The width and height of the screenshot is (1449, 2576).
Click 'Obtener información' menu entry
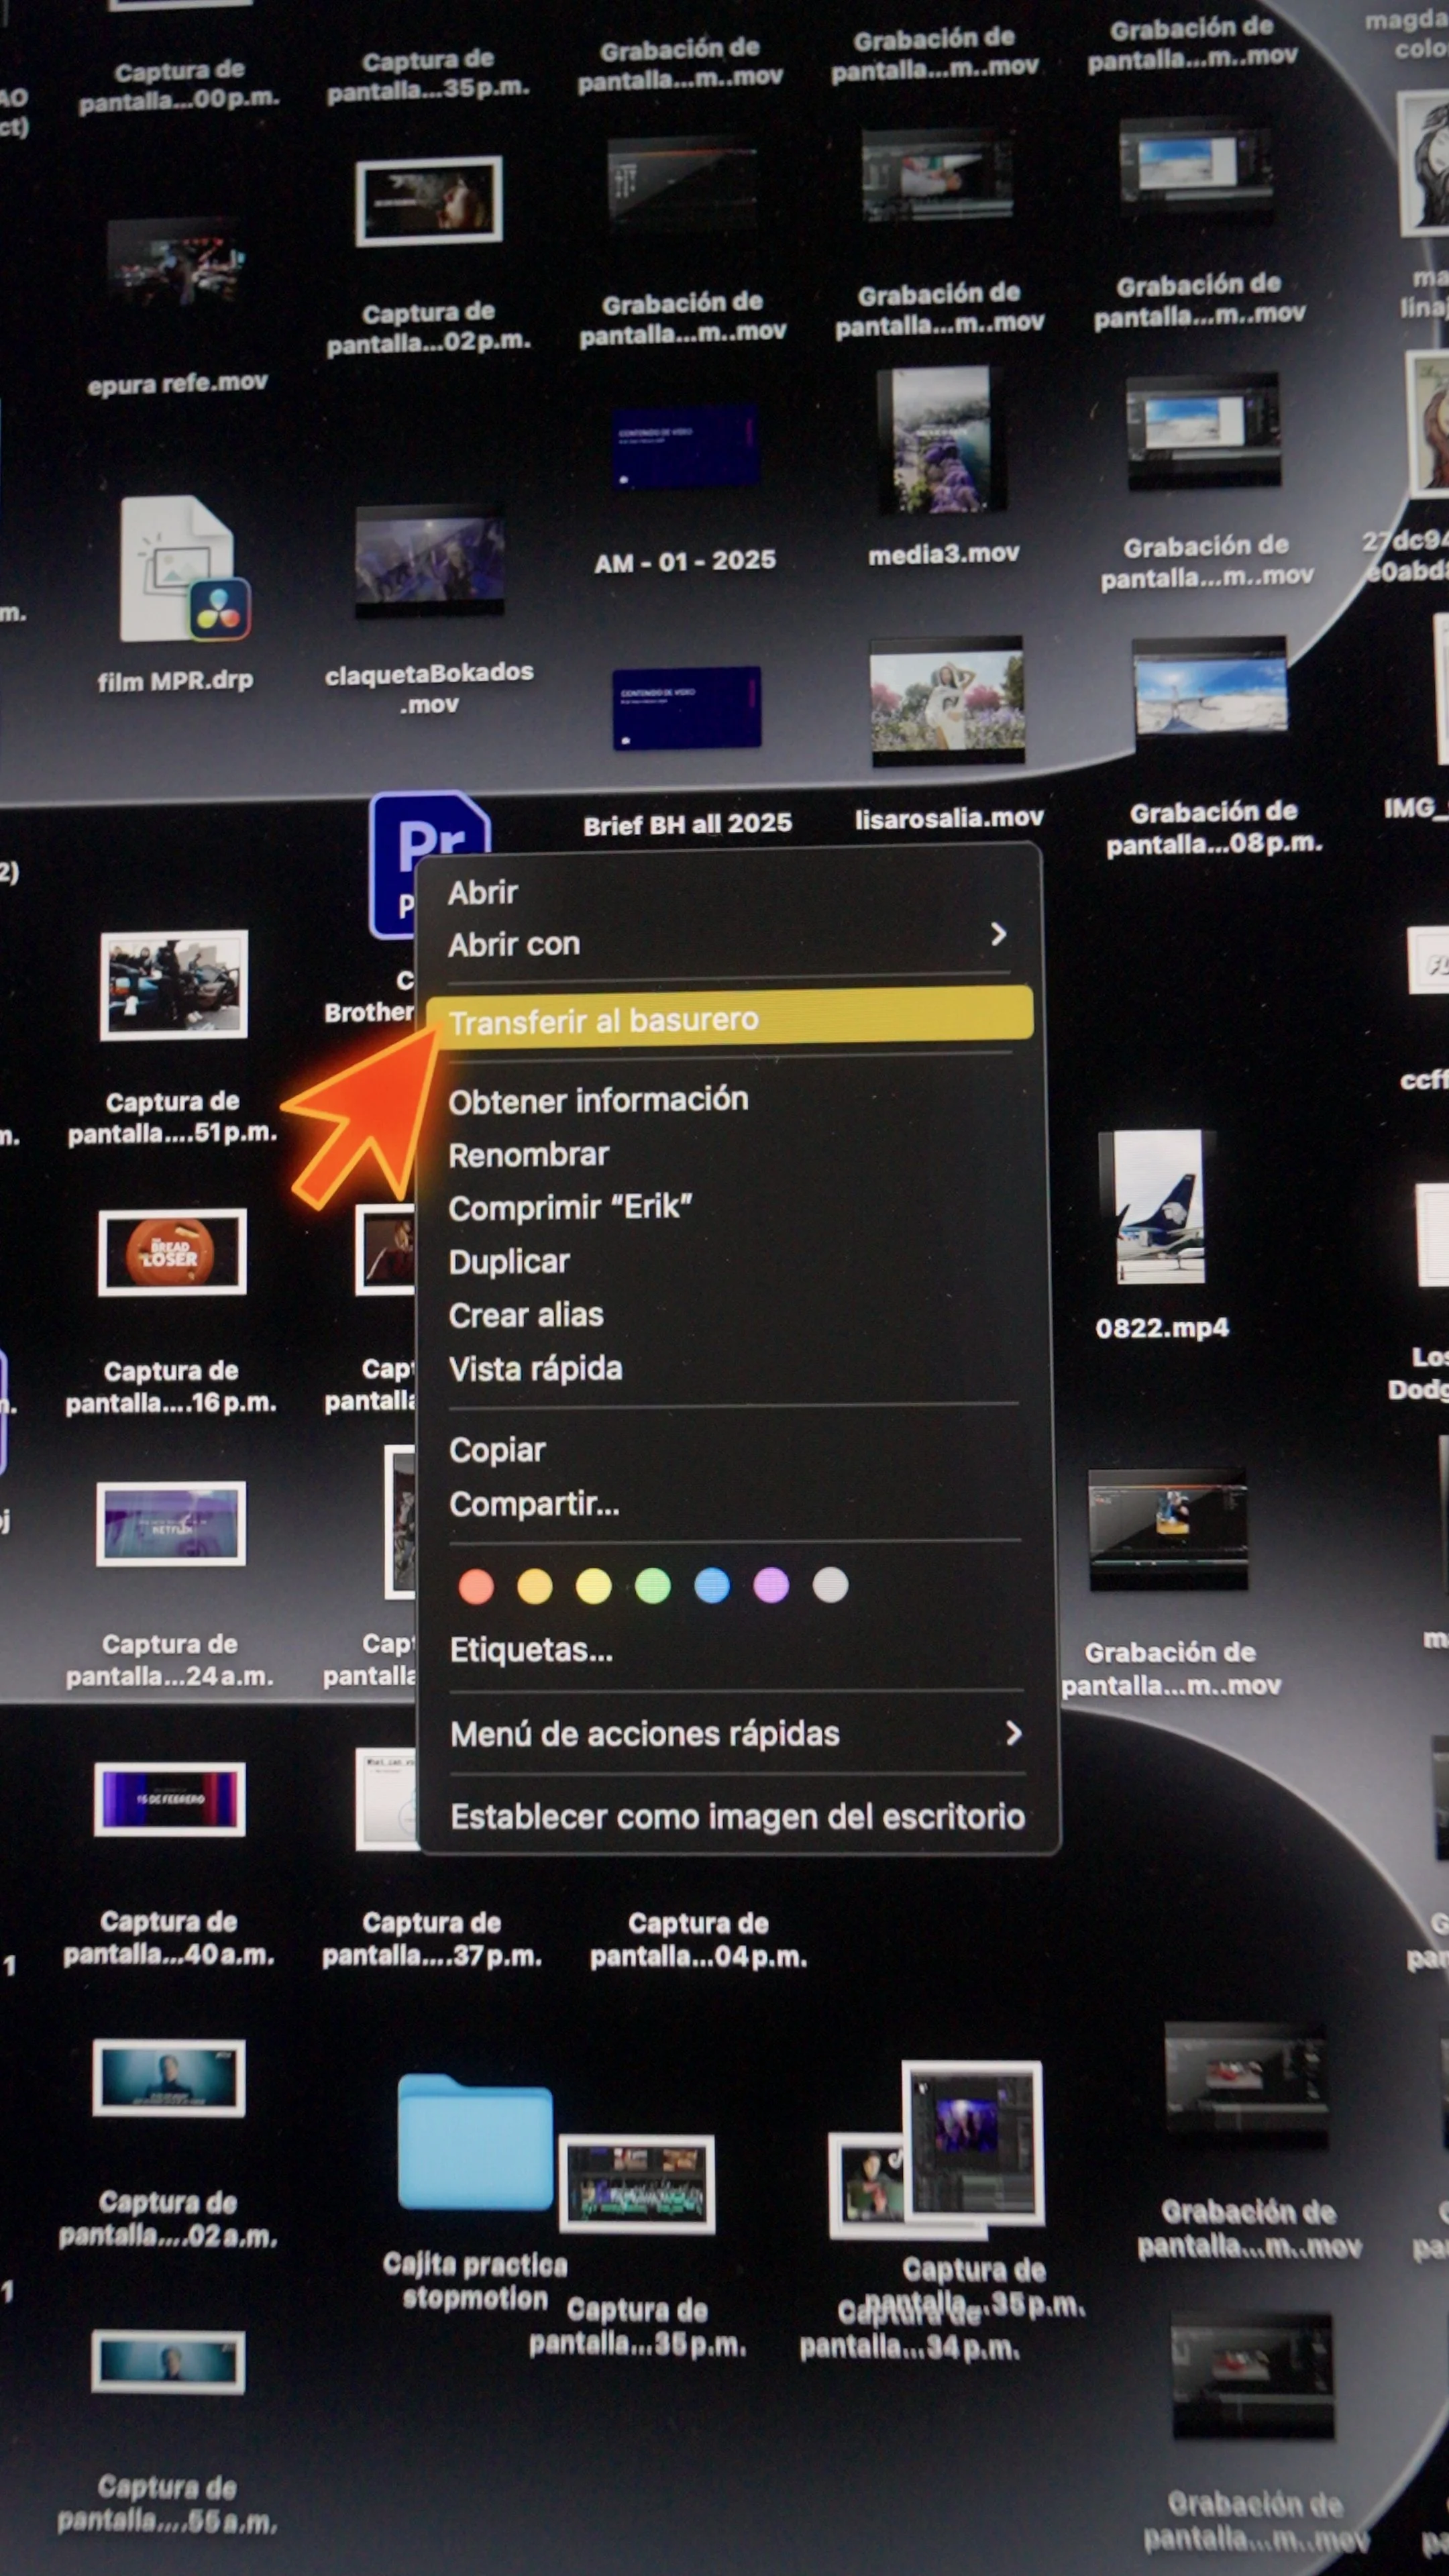(598, 1100)
